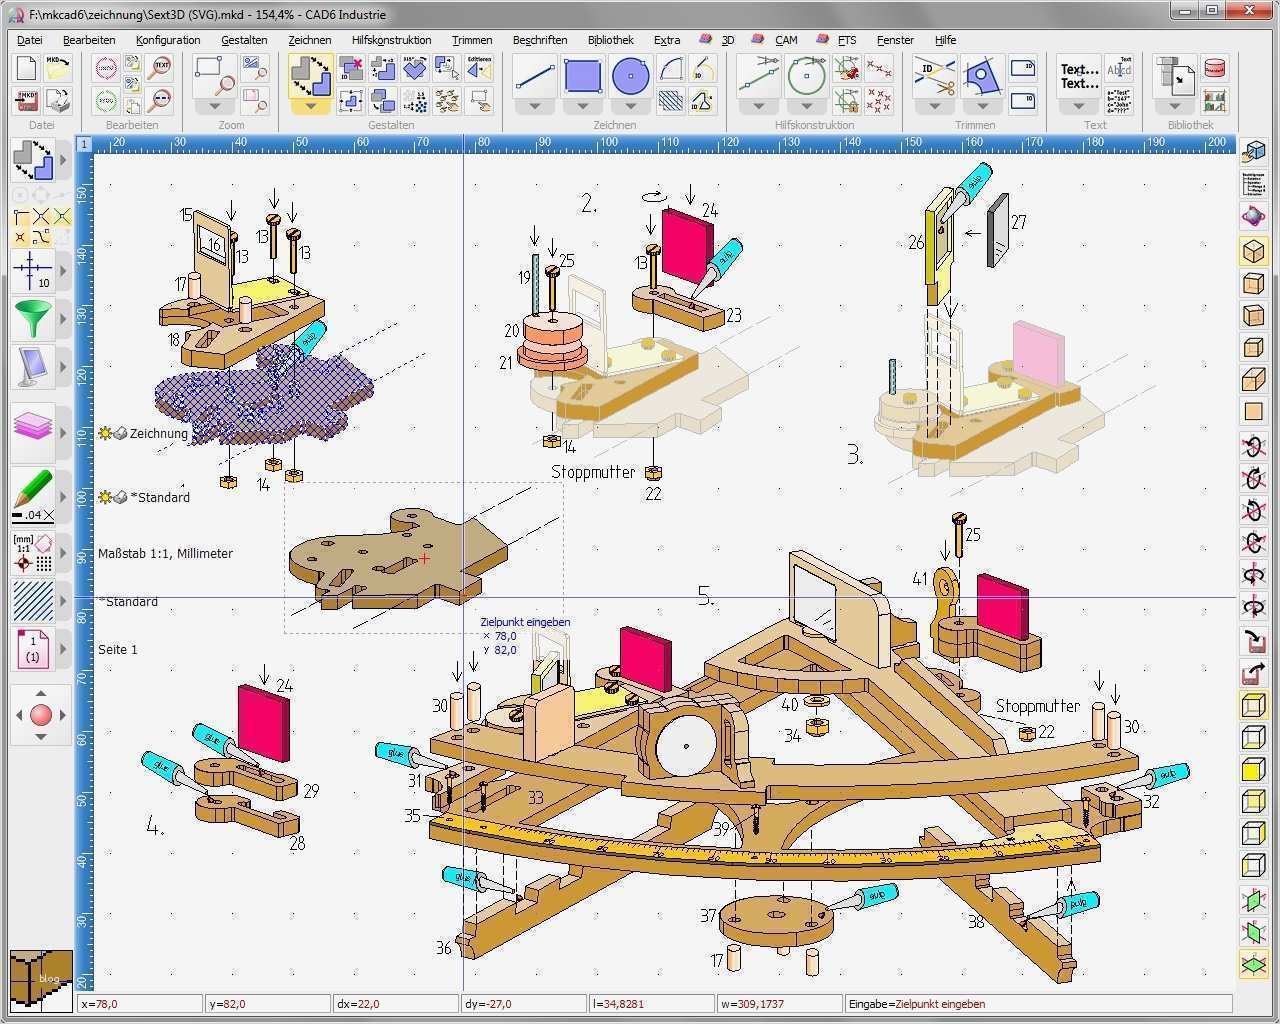The width and height of the screenshot is (1280, 1024).
Task: Select the trim with scissors tool
Action: pos(934,76)
